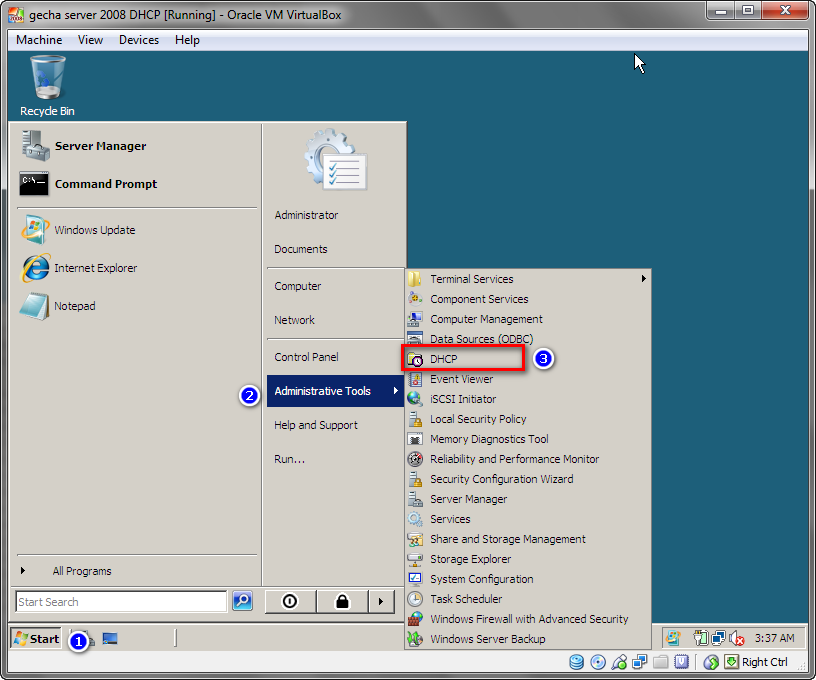Click VirtualBox network adapter indicator
Viewport: 816px width, 680px height.
click(640, 662)
